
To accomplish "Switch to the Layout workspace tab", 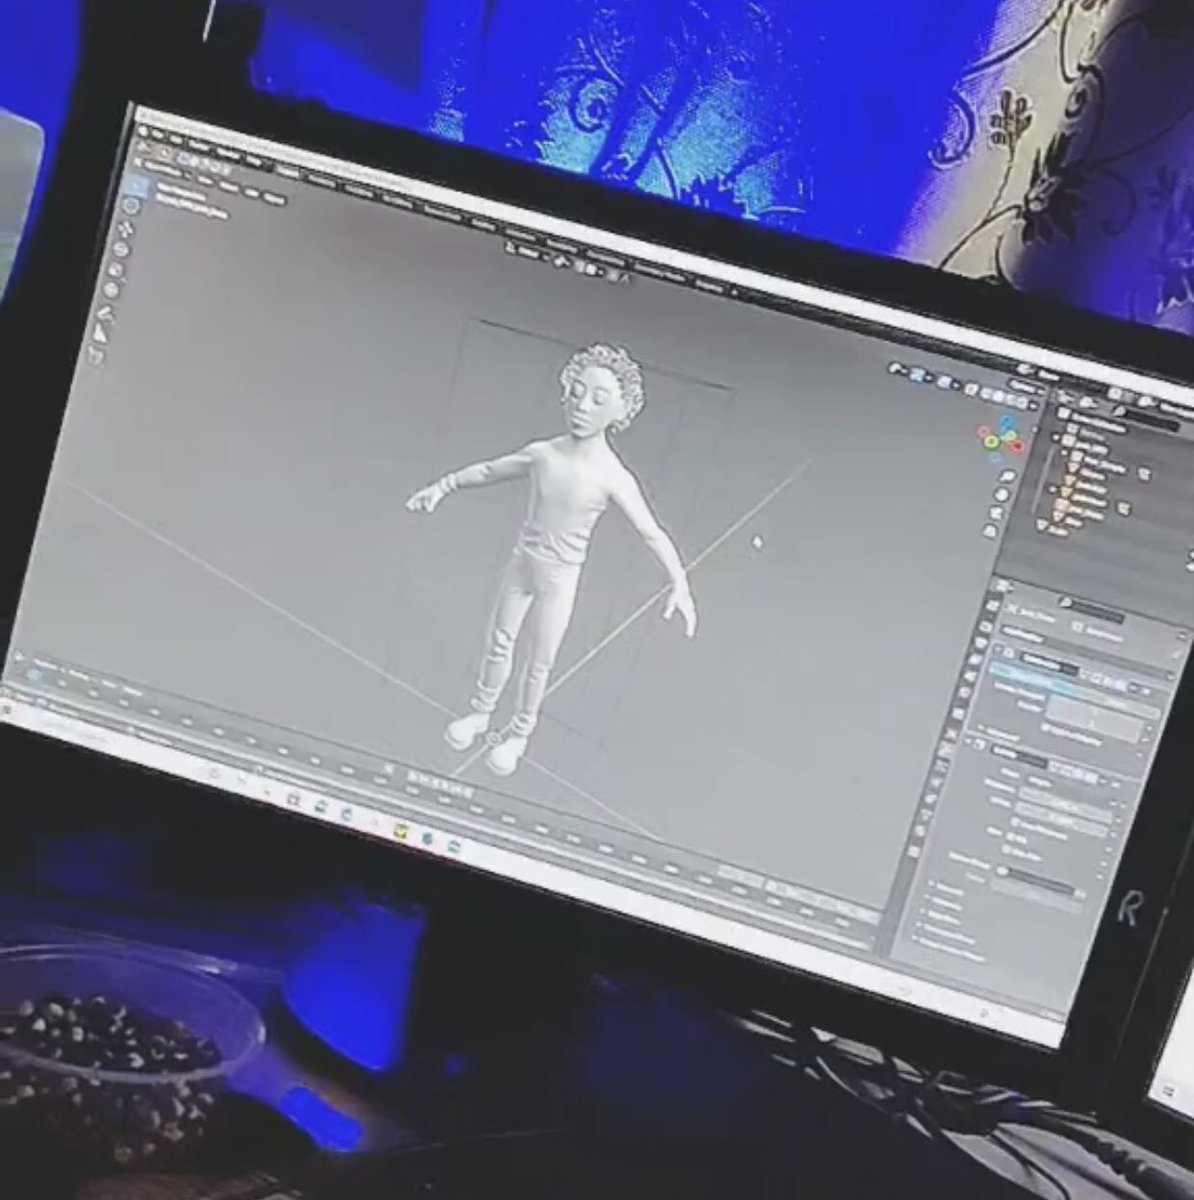I will click(x=288, y=171).
